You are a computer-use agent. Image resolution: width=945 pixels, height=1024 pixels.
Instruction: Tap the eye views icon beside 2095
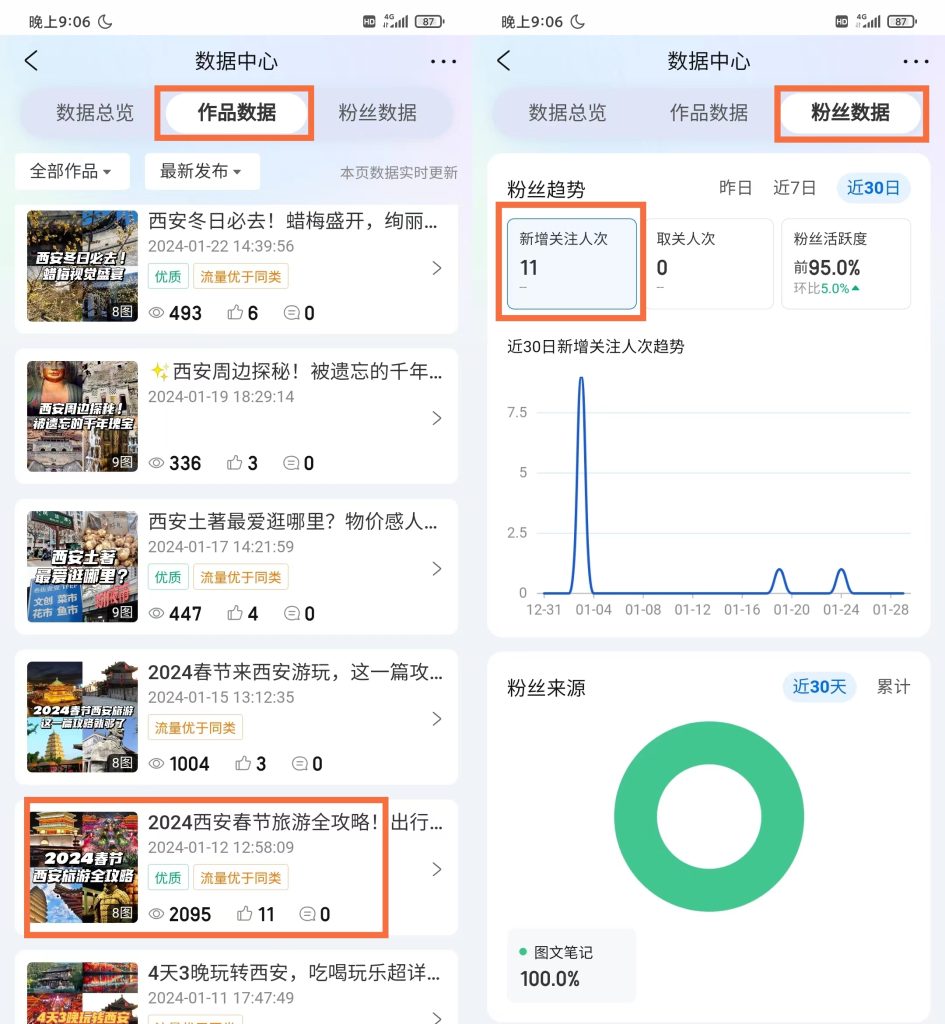(156, 914)
